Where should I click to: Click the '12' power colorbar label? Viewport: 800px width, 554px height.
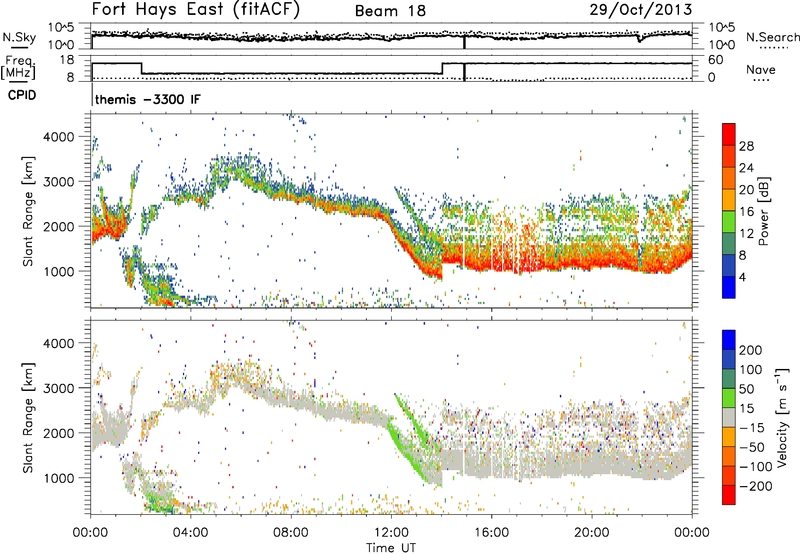click(746, 234)
